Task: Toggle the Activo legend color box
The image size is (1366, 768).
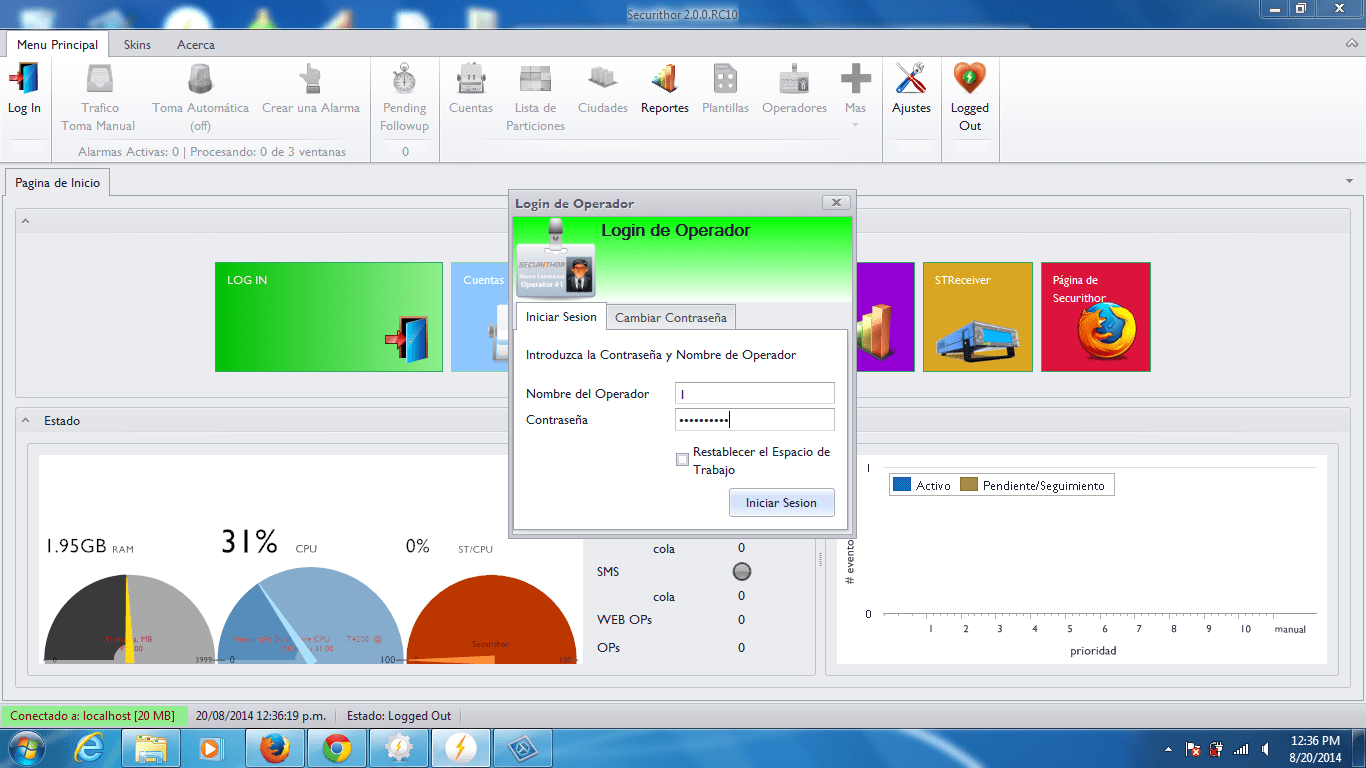Action: [x=902, y=485]
